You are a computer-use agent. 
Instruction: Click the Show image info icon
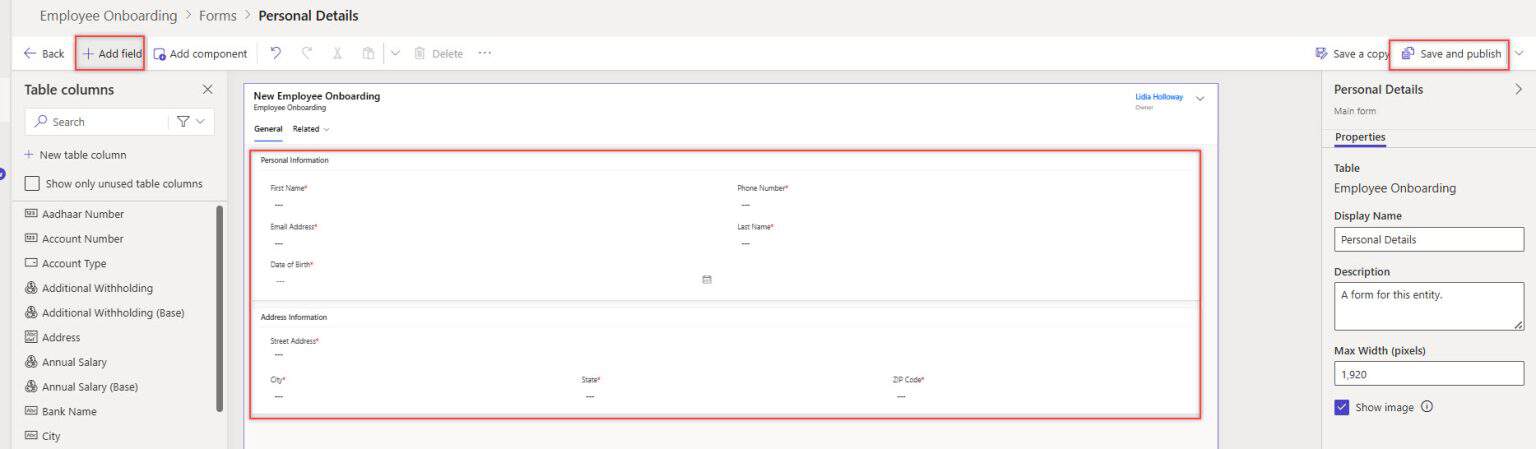[1427, 407]
